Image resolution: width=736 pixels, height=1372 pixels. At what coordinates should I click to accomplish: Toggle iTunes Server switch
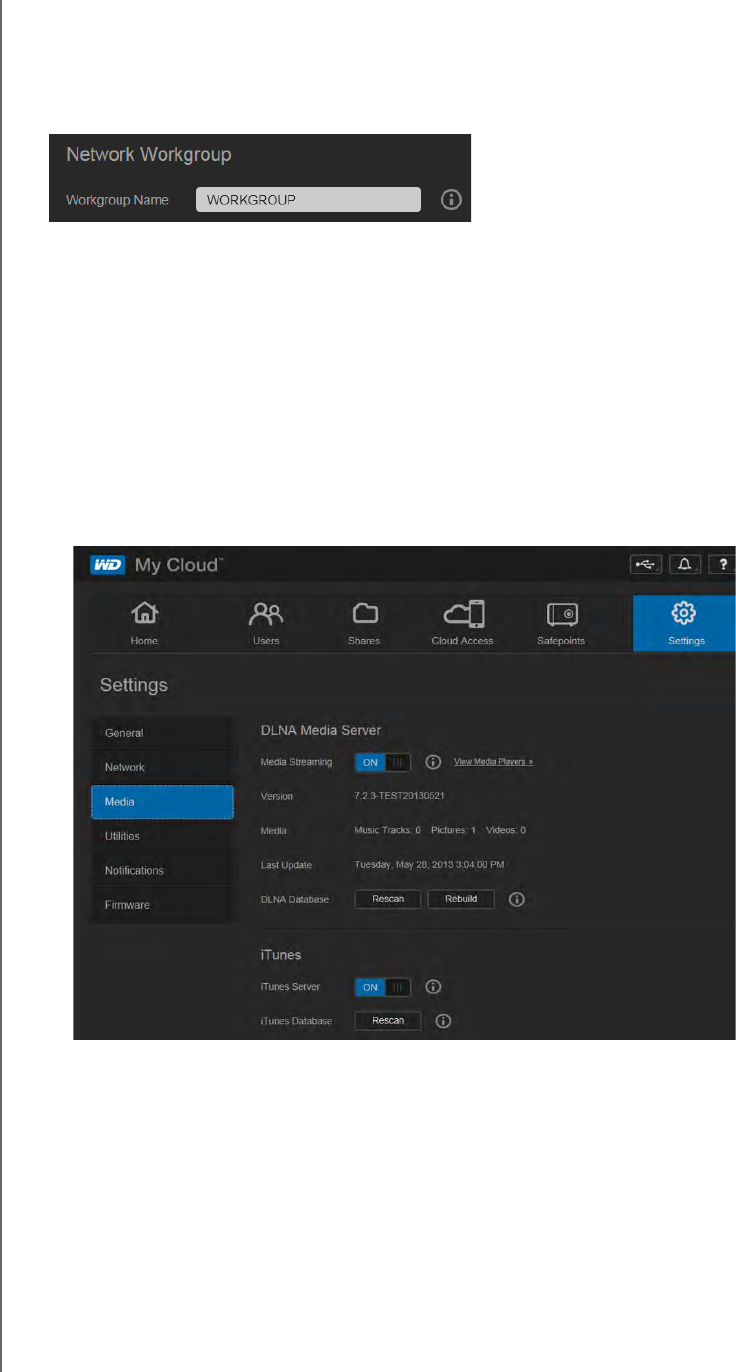[383, 987]
